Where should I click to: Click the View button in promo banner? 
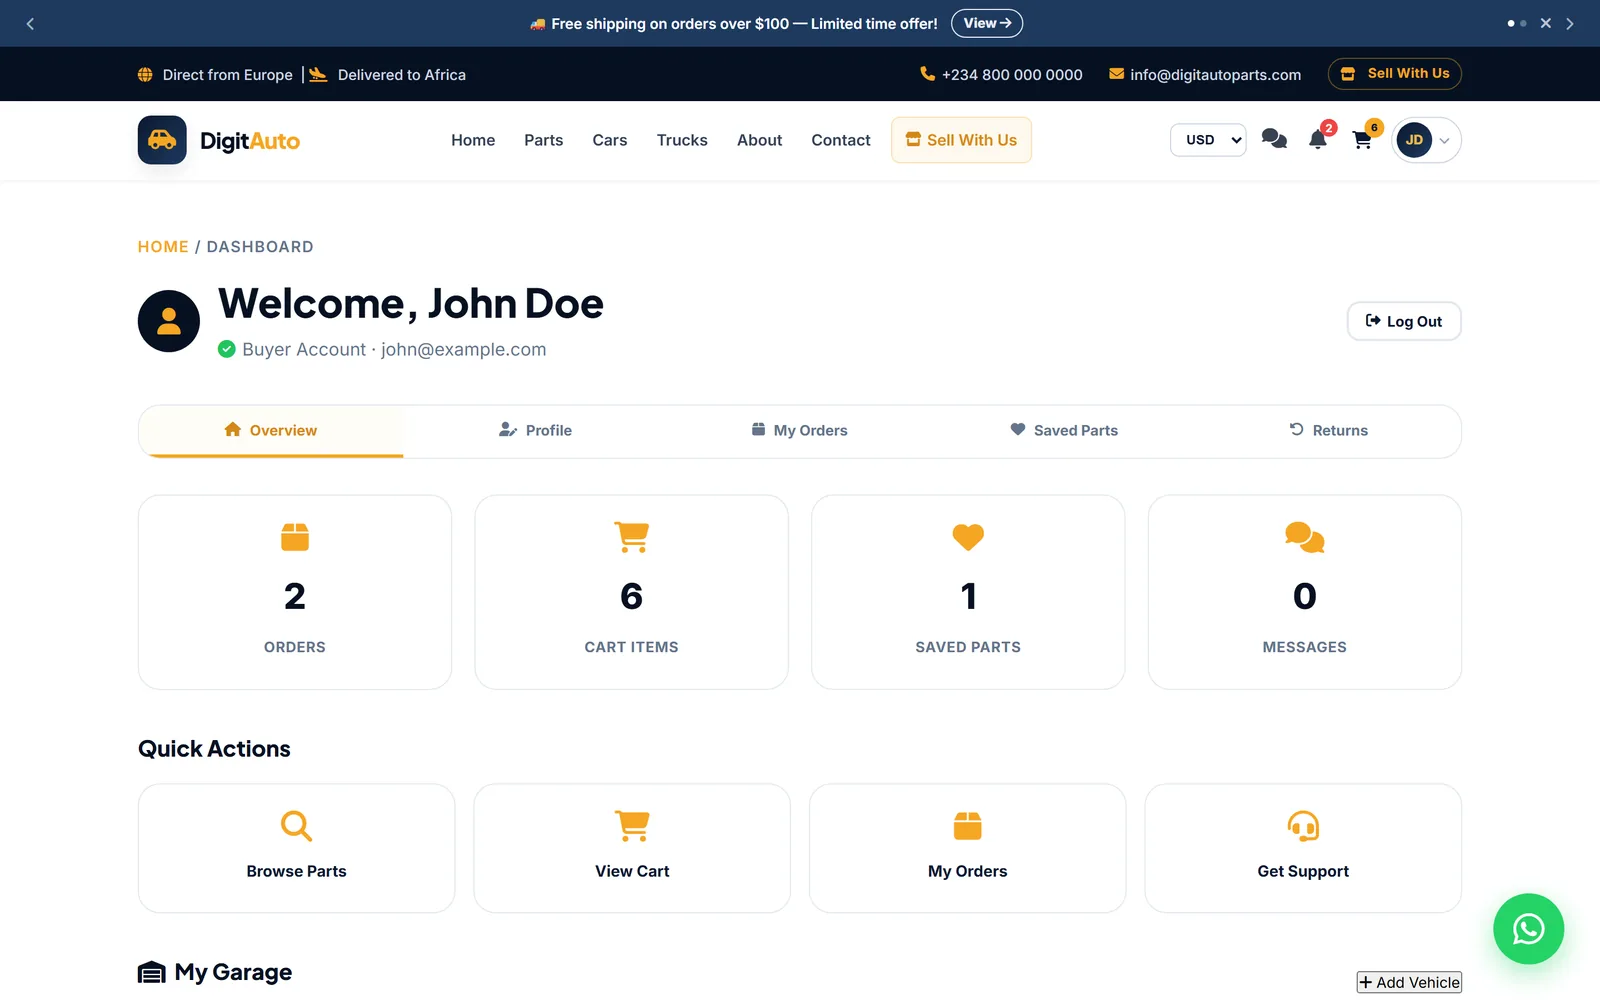987,23
